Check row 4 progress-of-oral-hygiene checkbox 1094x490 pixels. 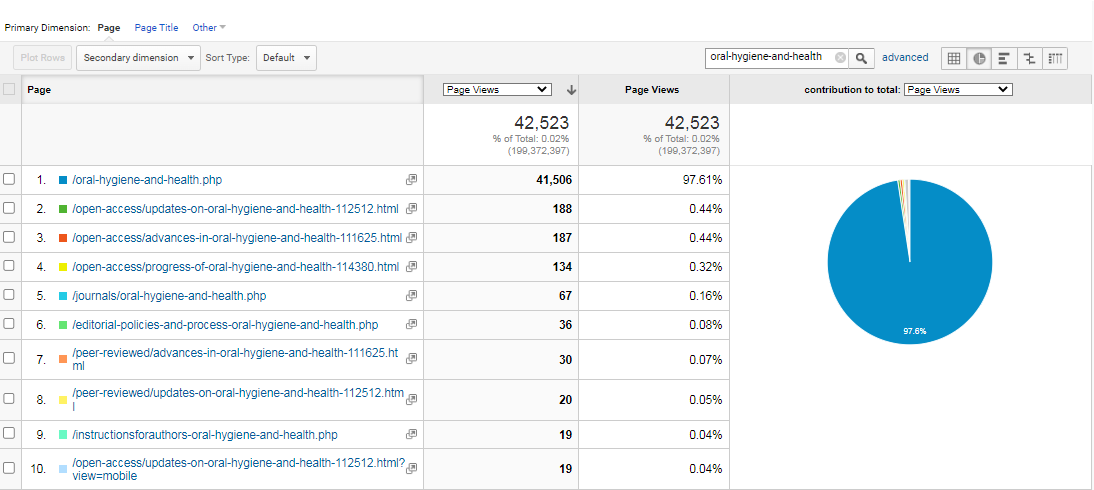click(9, 266)
